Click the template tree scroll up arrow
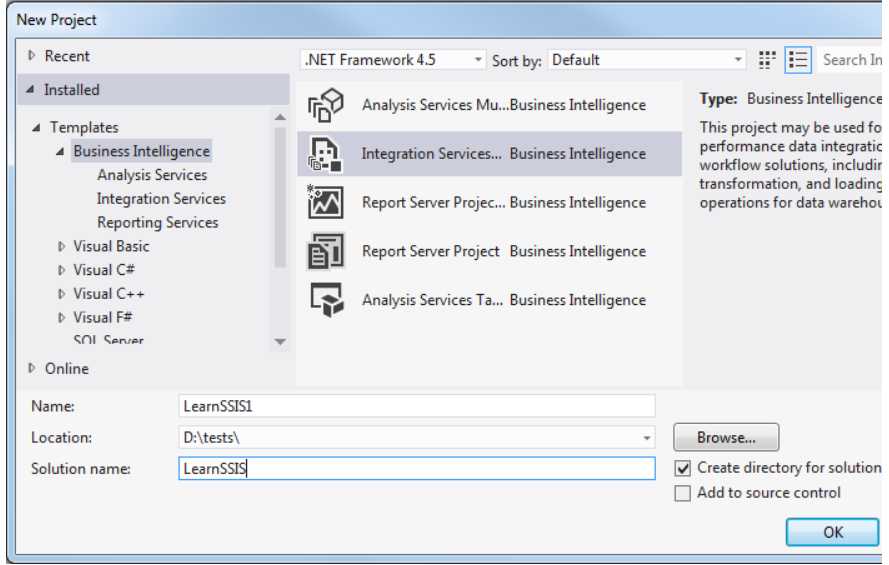Viewport: 889px width, 565px height. click(280, 117)
